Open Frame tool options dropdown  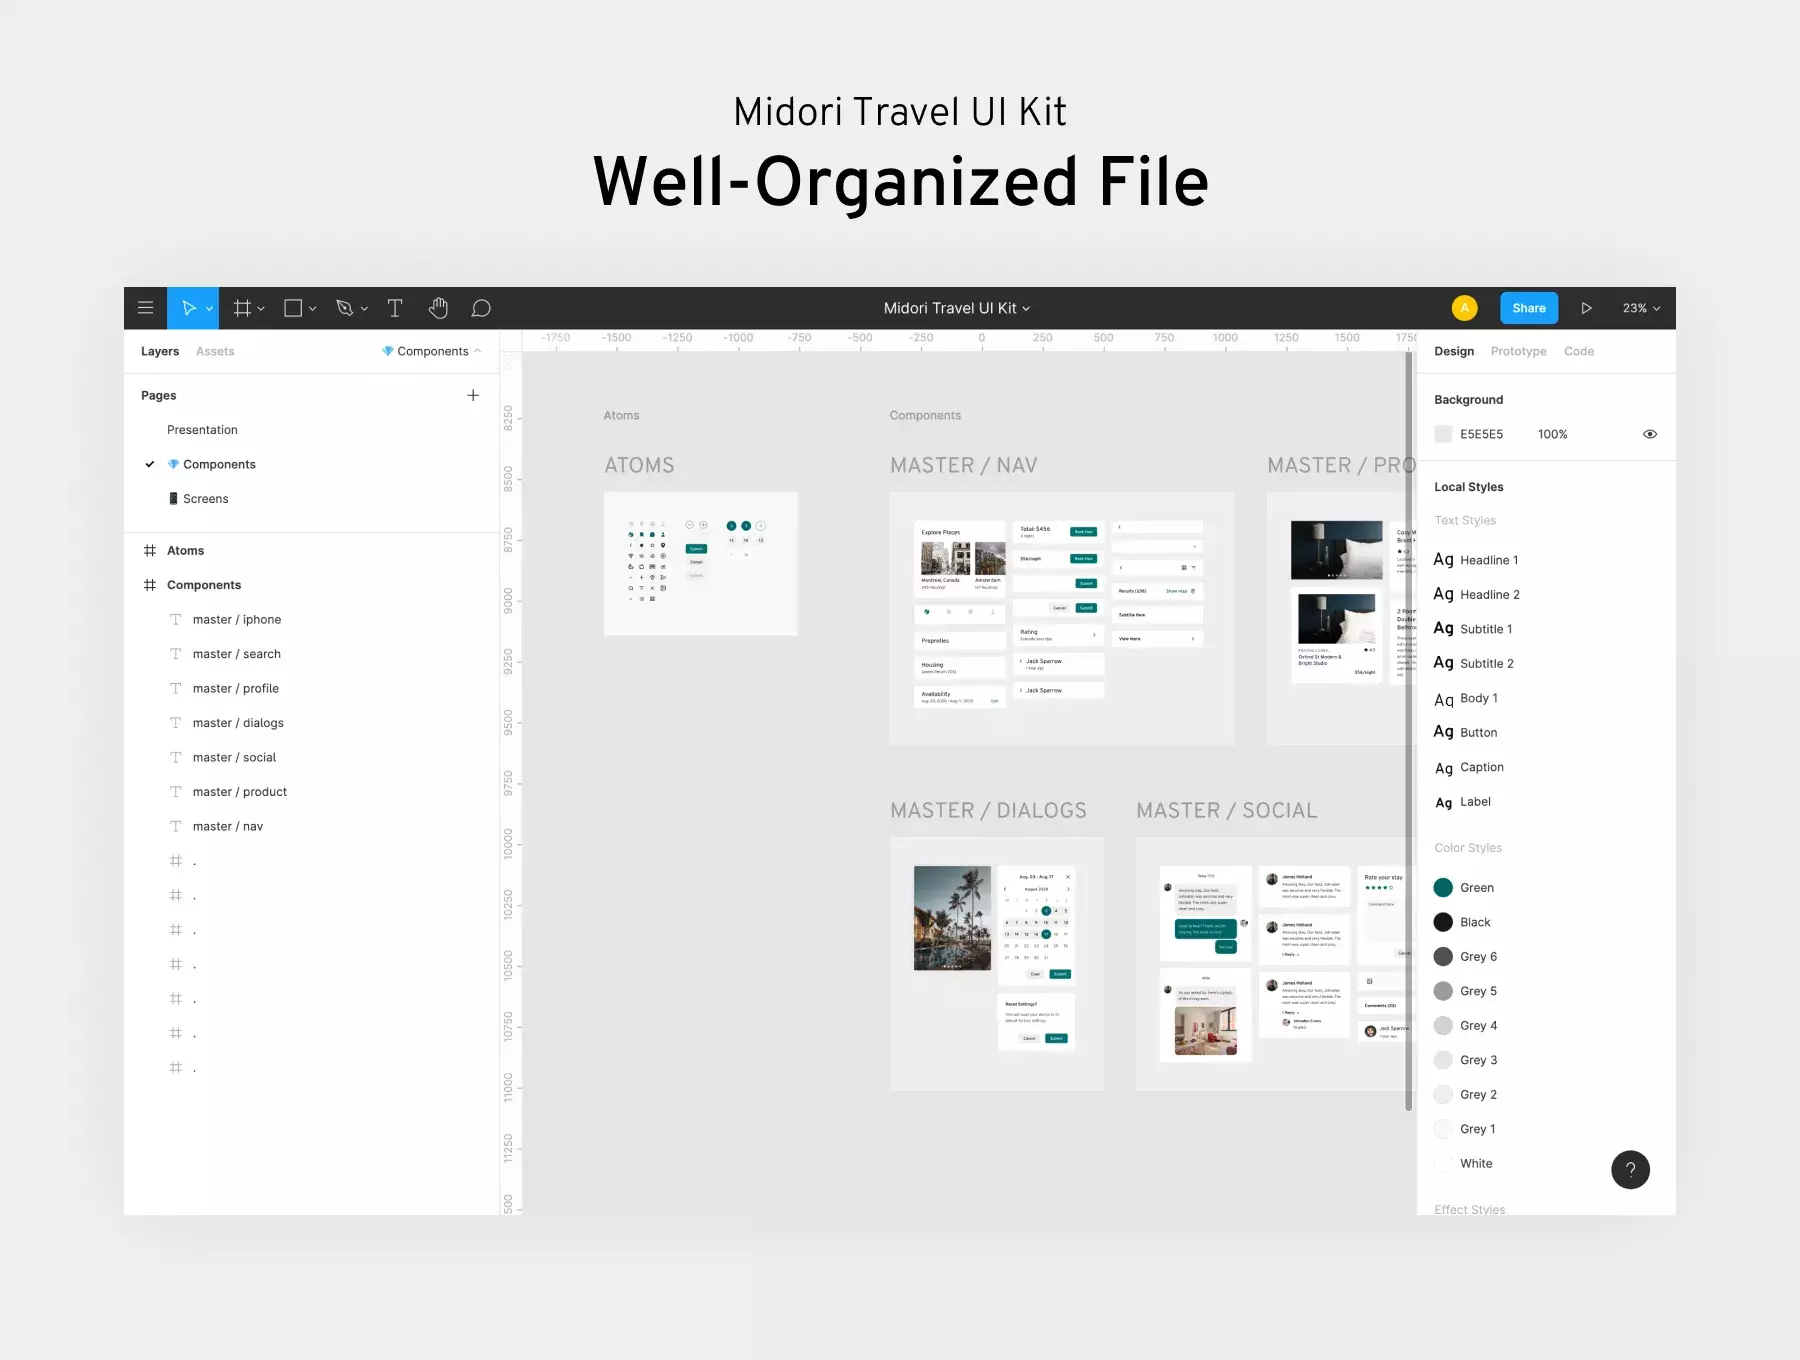click(261, 309)
